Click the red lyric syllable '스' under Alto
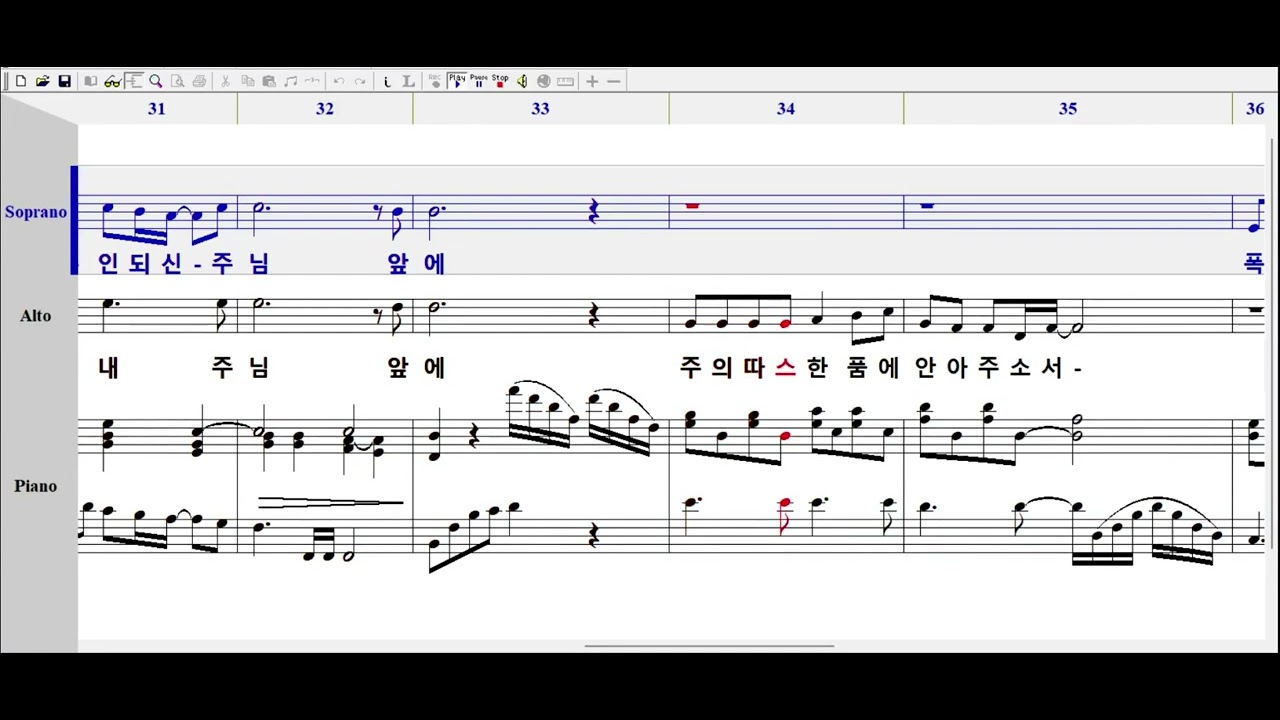 coord(785,368)
